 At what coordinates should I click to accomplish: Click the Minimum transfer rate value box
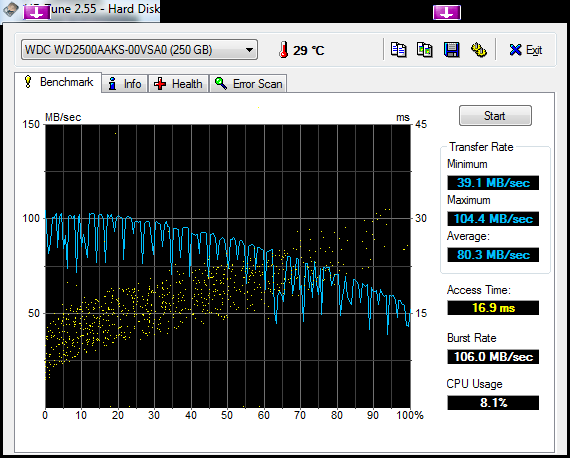[x=493, y=182]
